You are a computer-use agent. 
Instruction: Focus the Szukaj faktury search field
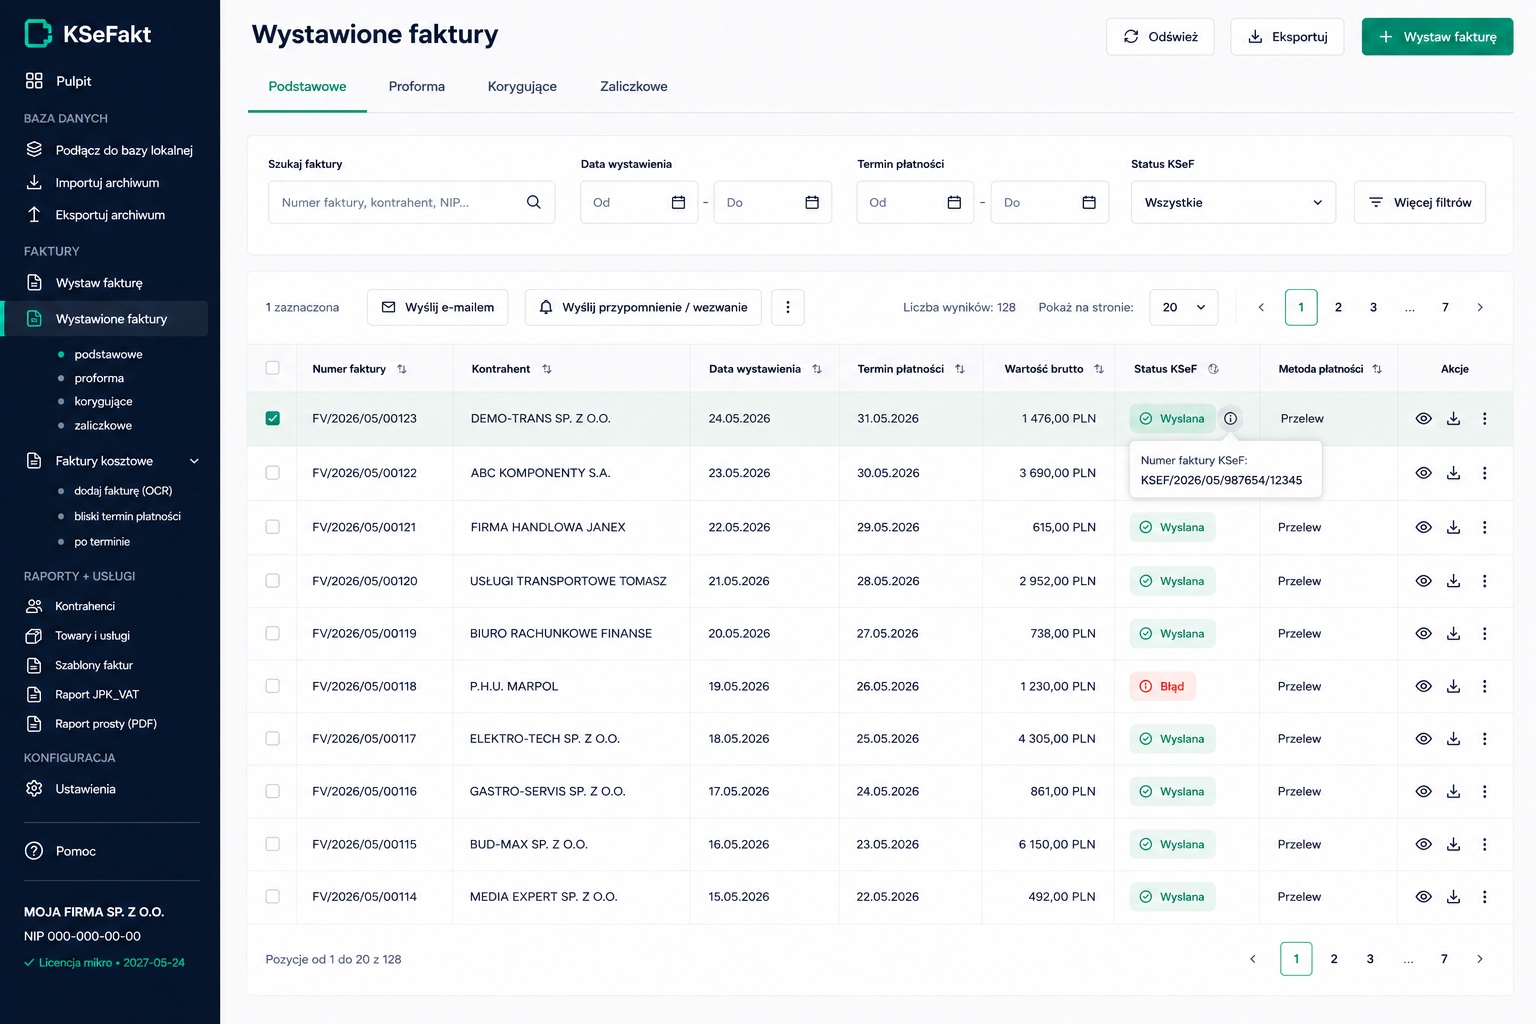click(x=411, y=202)
